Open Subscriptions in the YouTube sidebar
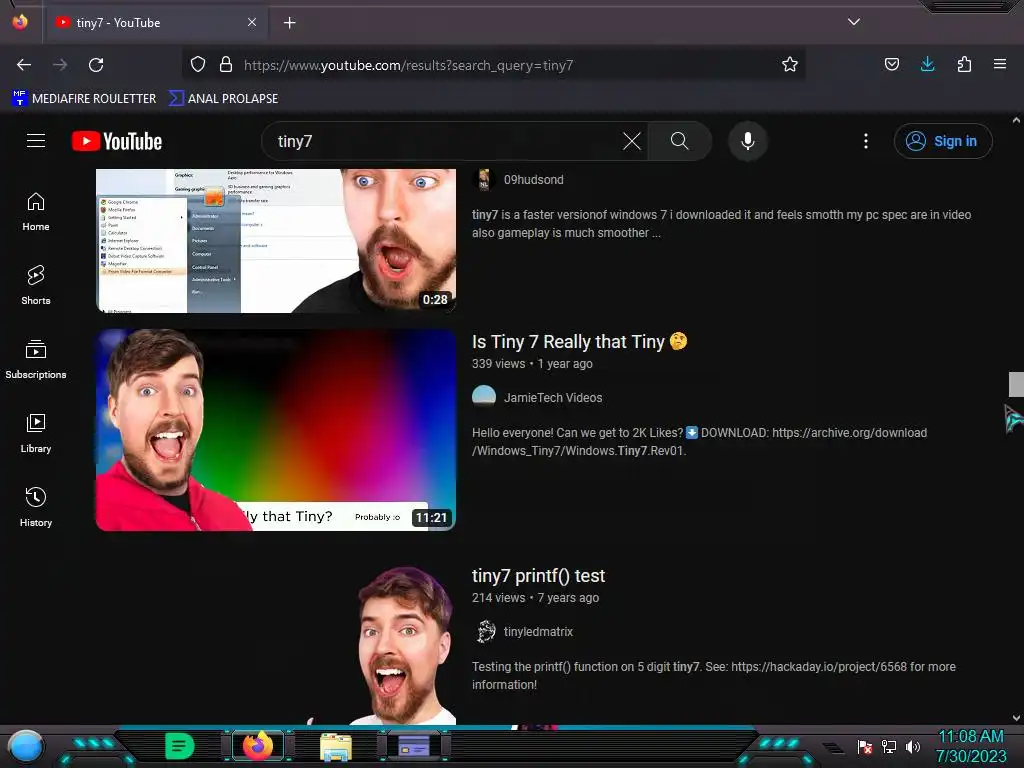 tap(36, 360)
